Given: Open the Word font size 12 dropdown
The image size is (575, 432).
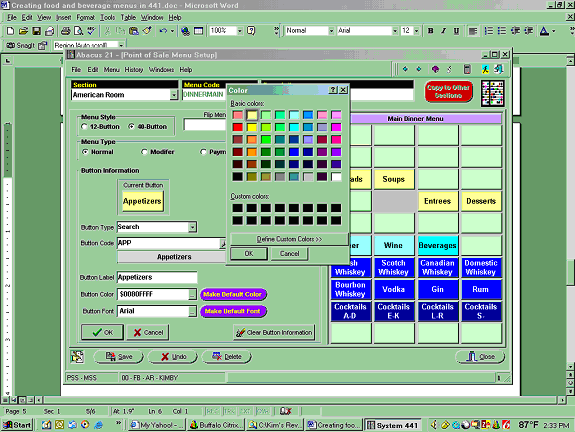Looking at the screenshot, I should click(x=417, y=31).
